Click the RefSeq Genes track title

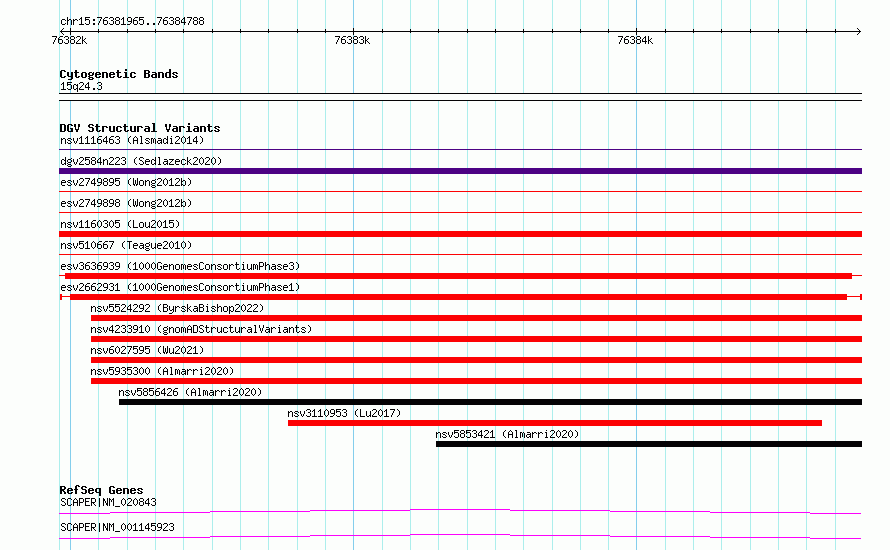(x=101, y=490)
